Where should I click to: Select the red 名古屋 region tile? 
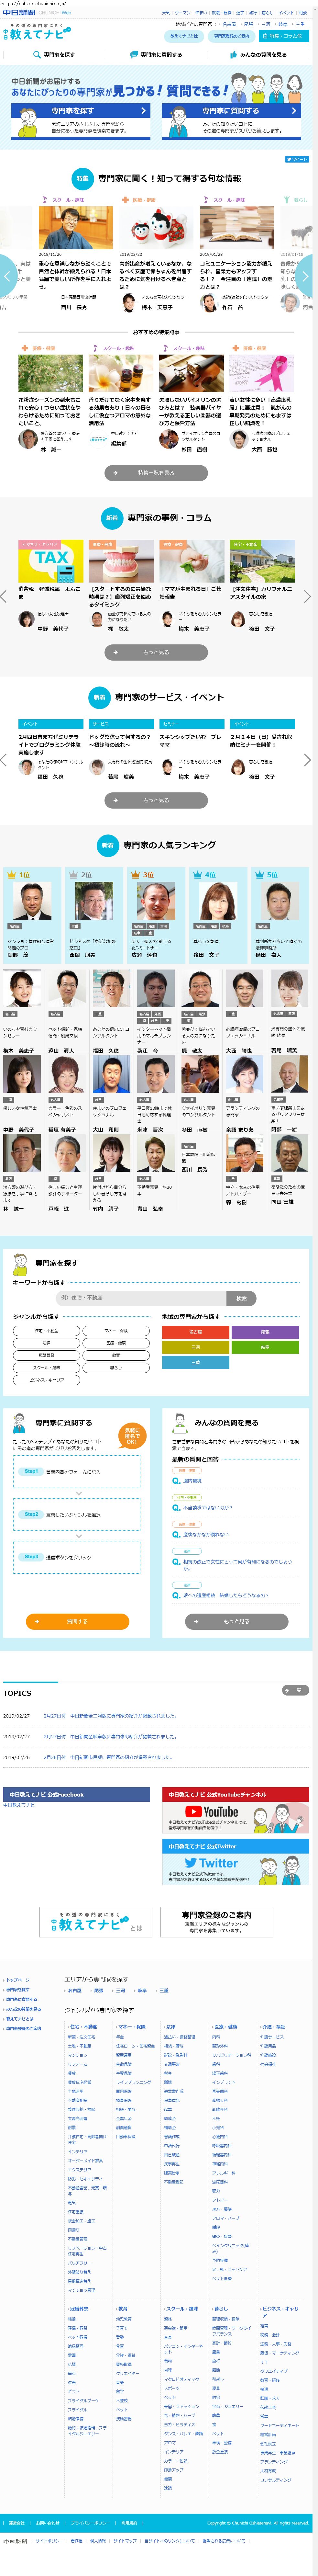coord(196,1332)
